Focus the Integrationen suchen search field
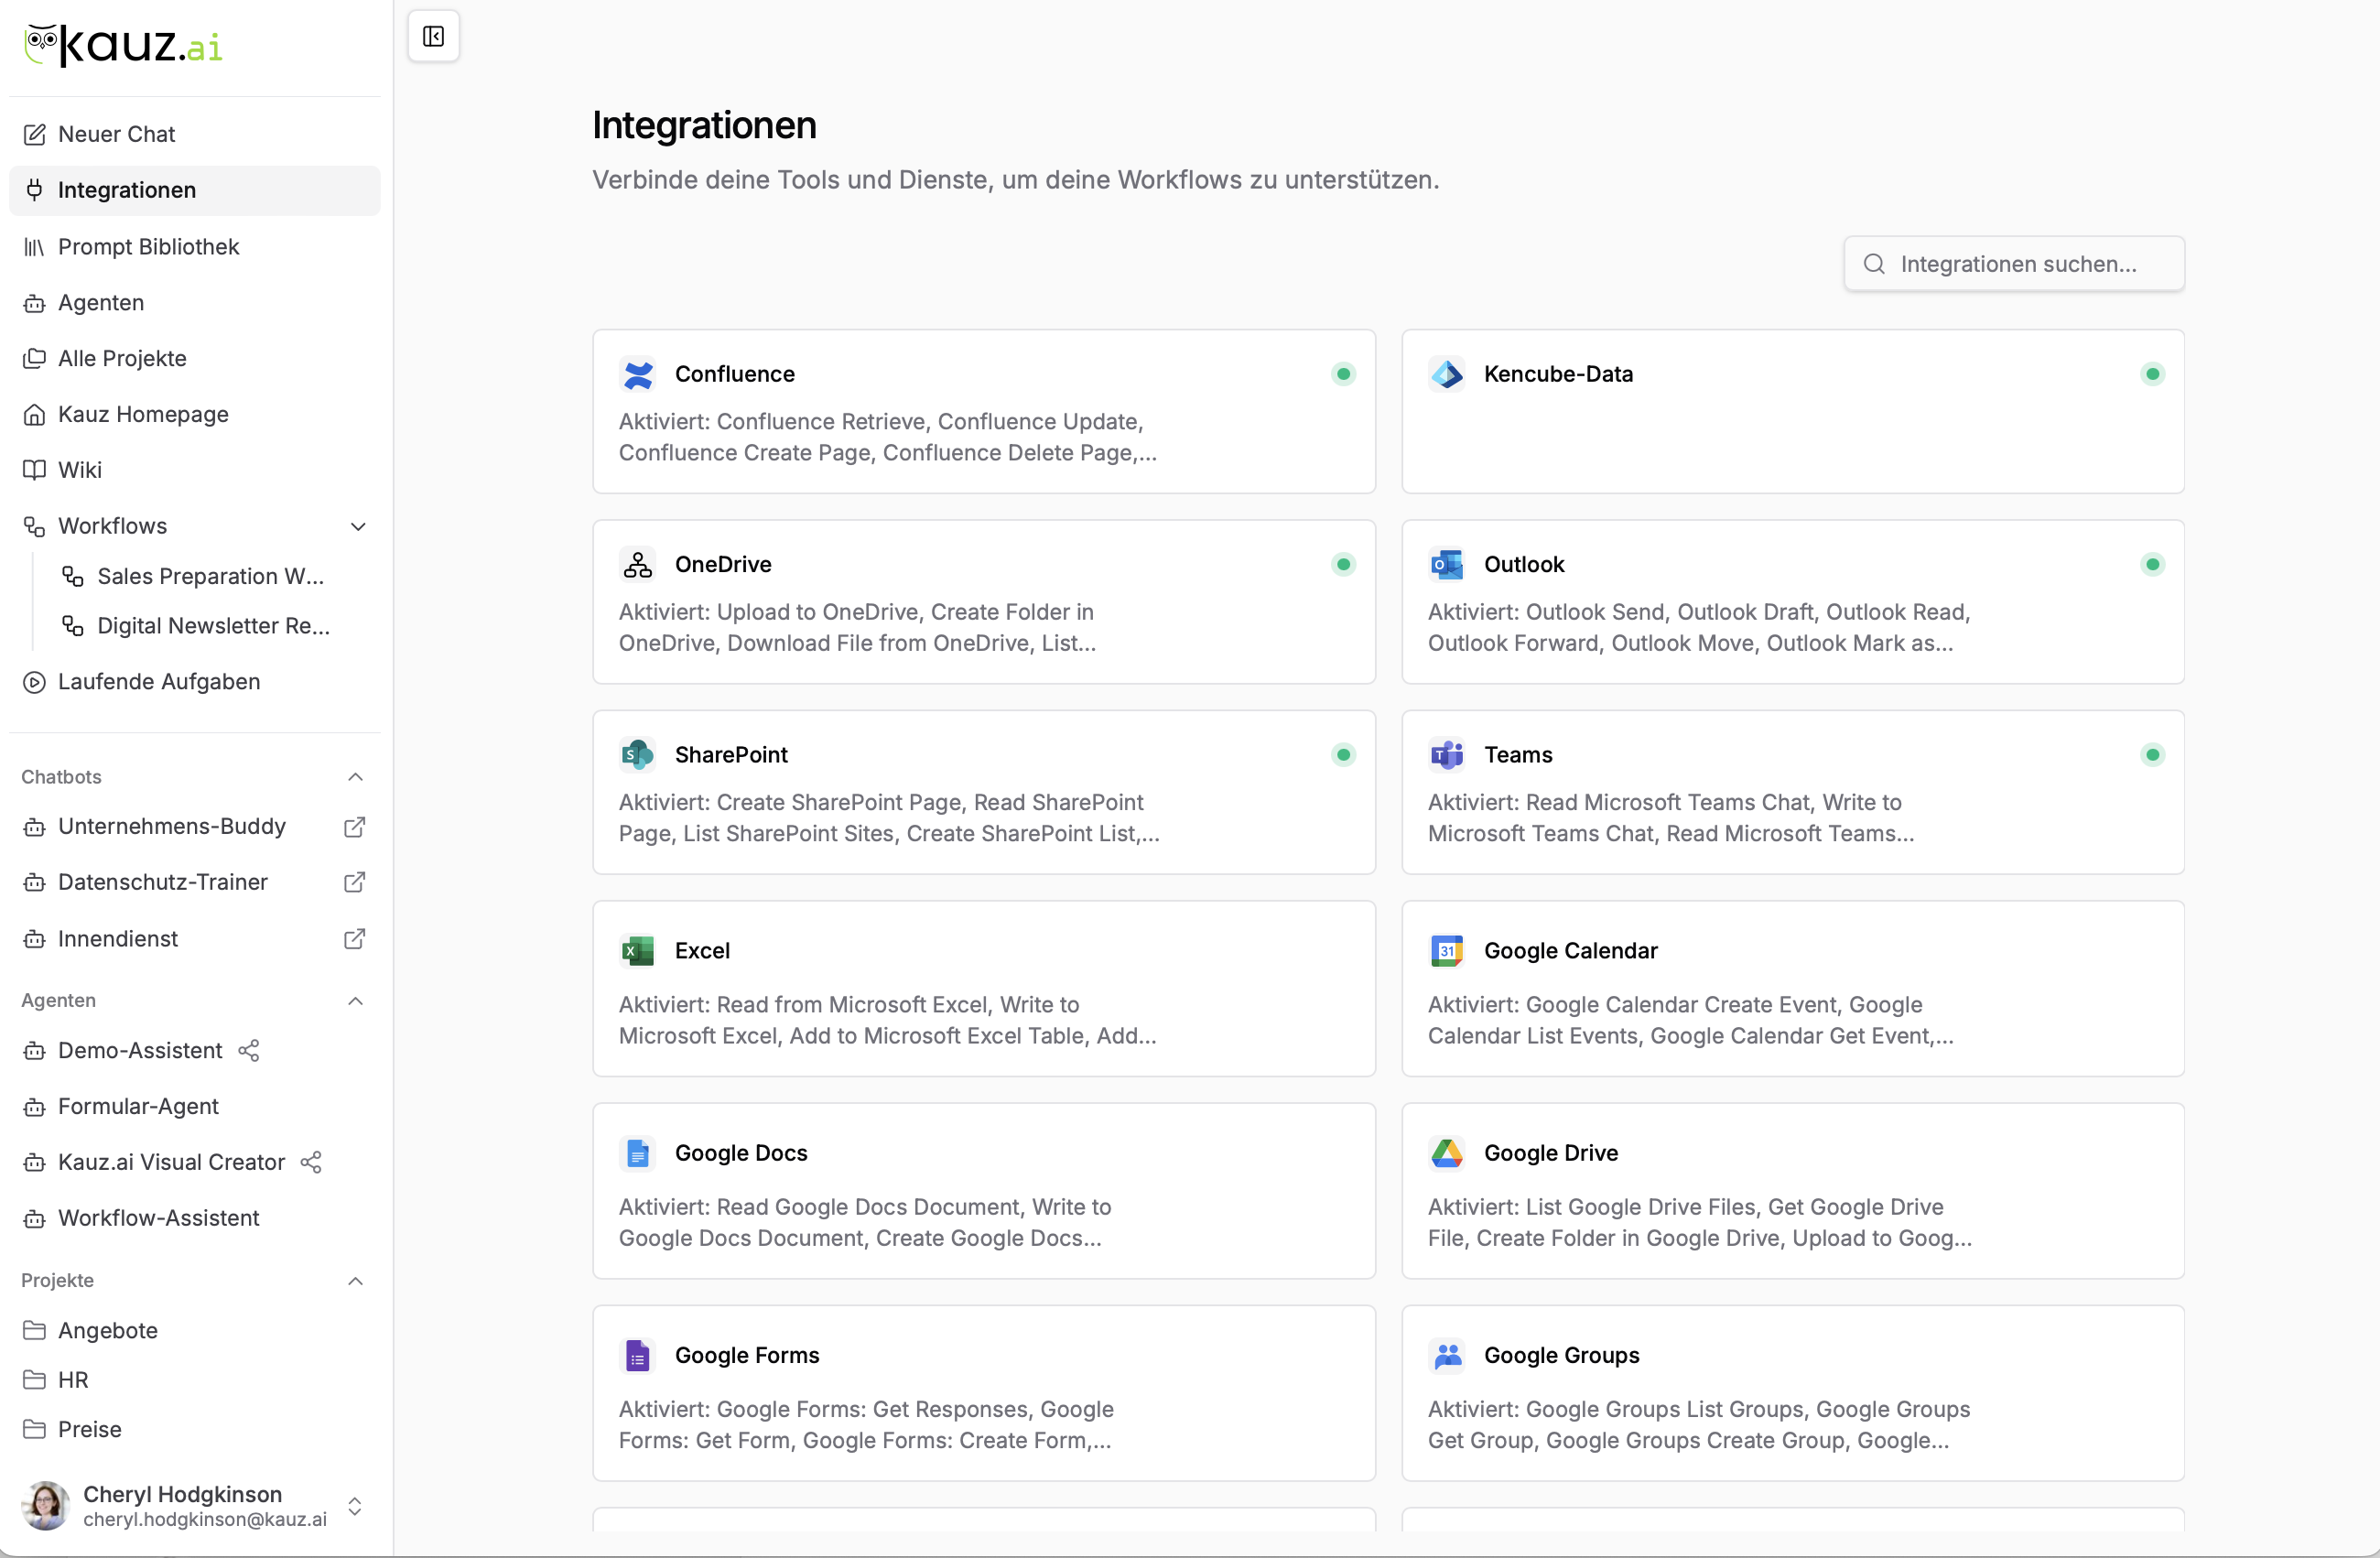Screen dimensions: 2380x1558 (2014, 264)
